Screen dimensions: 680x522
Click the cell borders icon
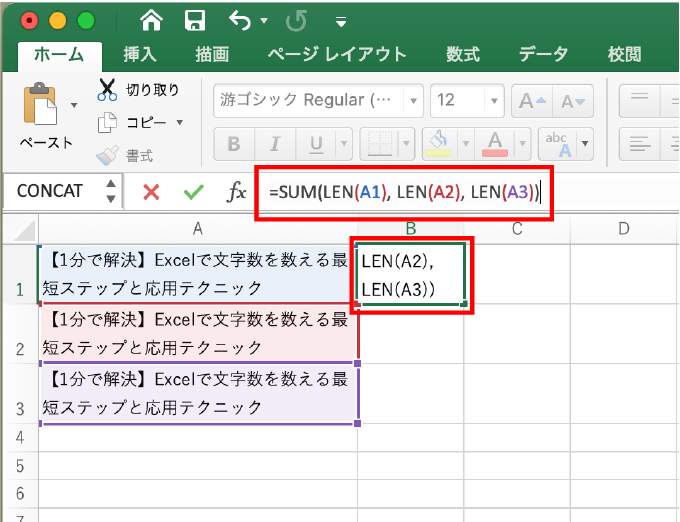[380, 144]
